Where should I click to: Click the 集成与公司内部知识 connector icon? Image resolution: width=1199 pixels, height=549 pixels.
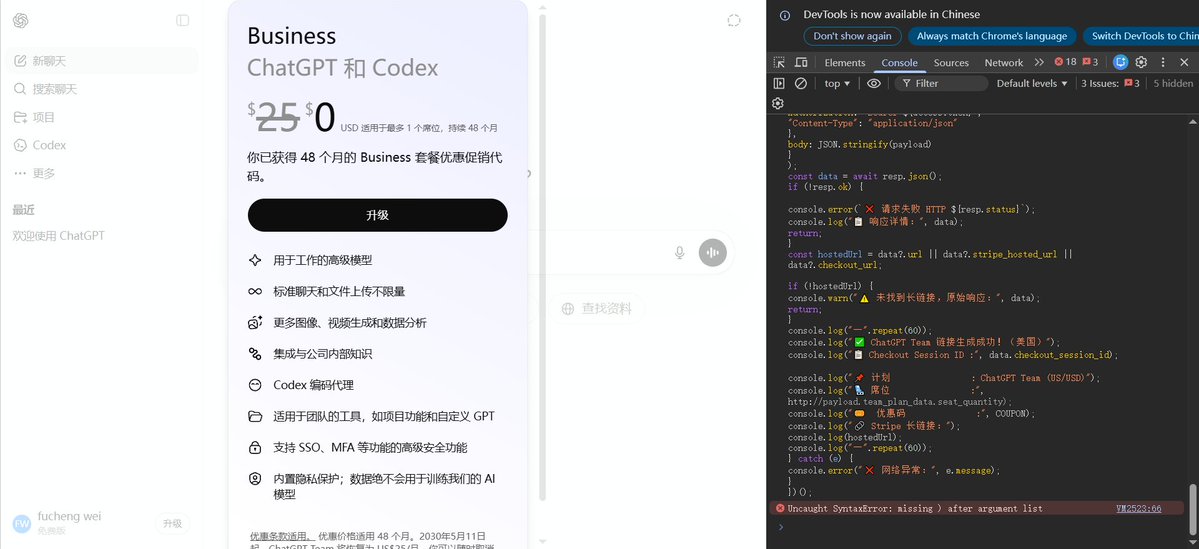tap(255, 354)
